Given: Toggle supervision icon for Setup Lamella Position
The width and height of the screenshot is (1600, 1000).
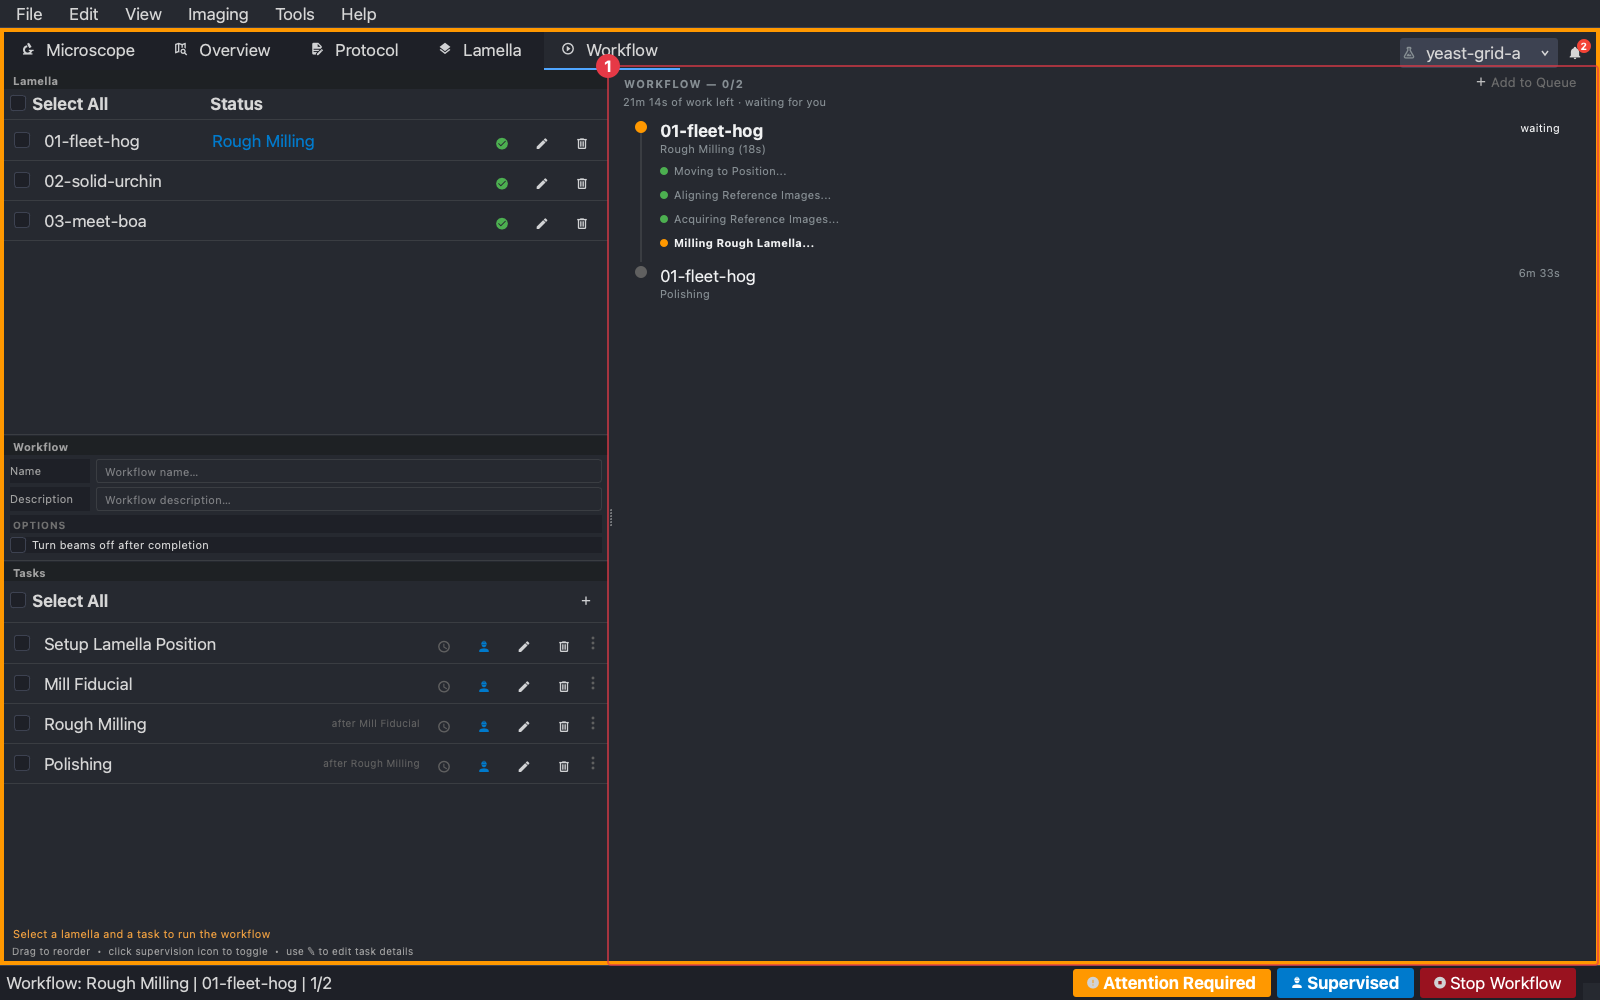Looking at the screenshot, I should tap(484, 647).
